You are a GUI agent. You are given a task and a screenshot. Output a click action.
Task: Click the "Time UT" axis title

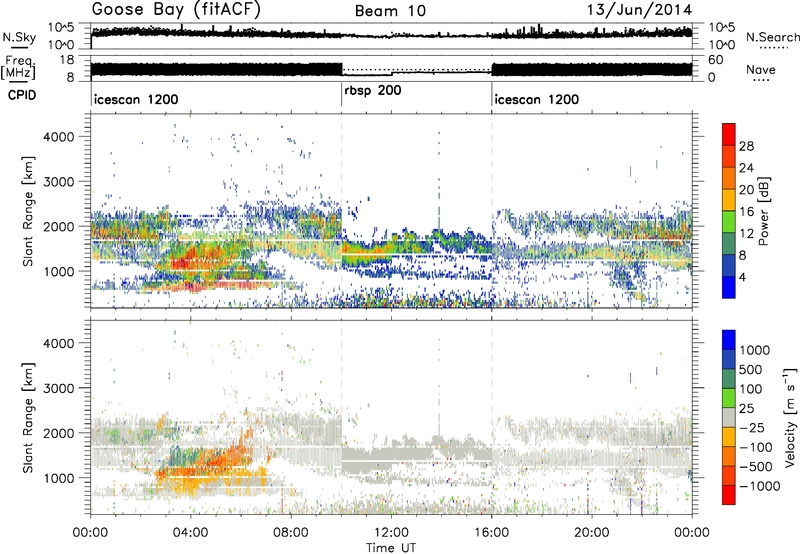(x=391, y=548)
